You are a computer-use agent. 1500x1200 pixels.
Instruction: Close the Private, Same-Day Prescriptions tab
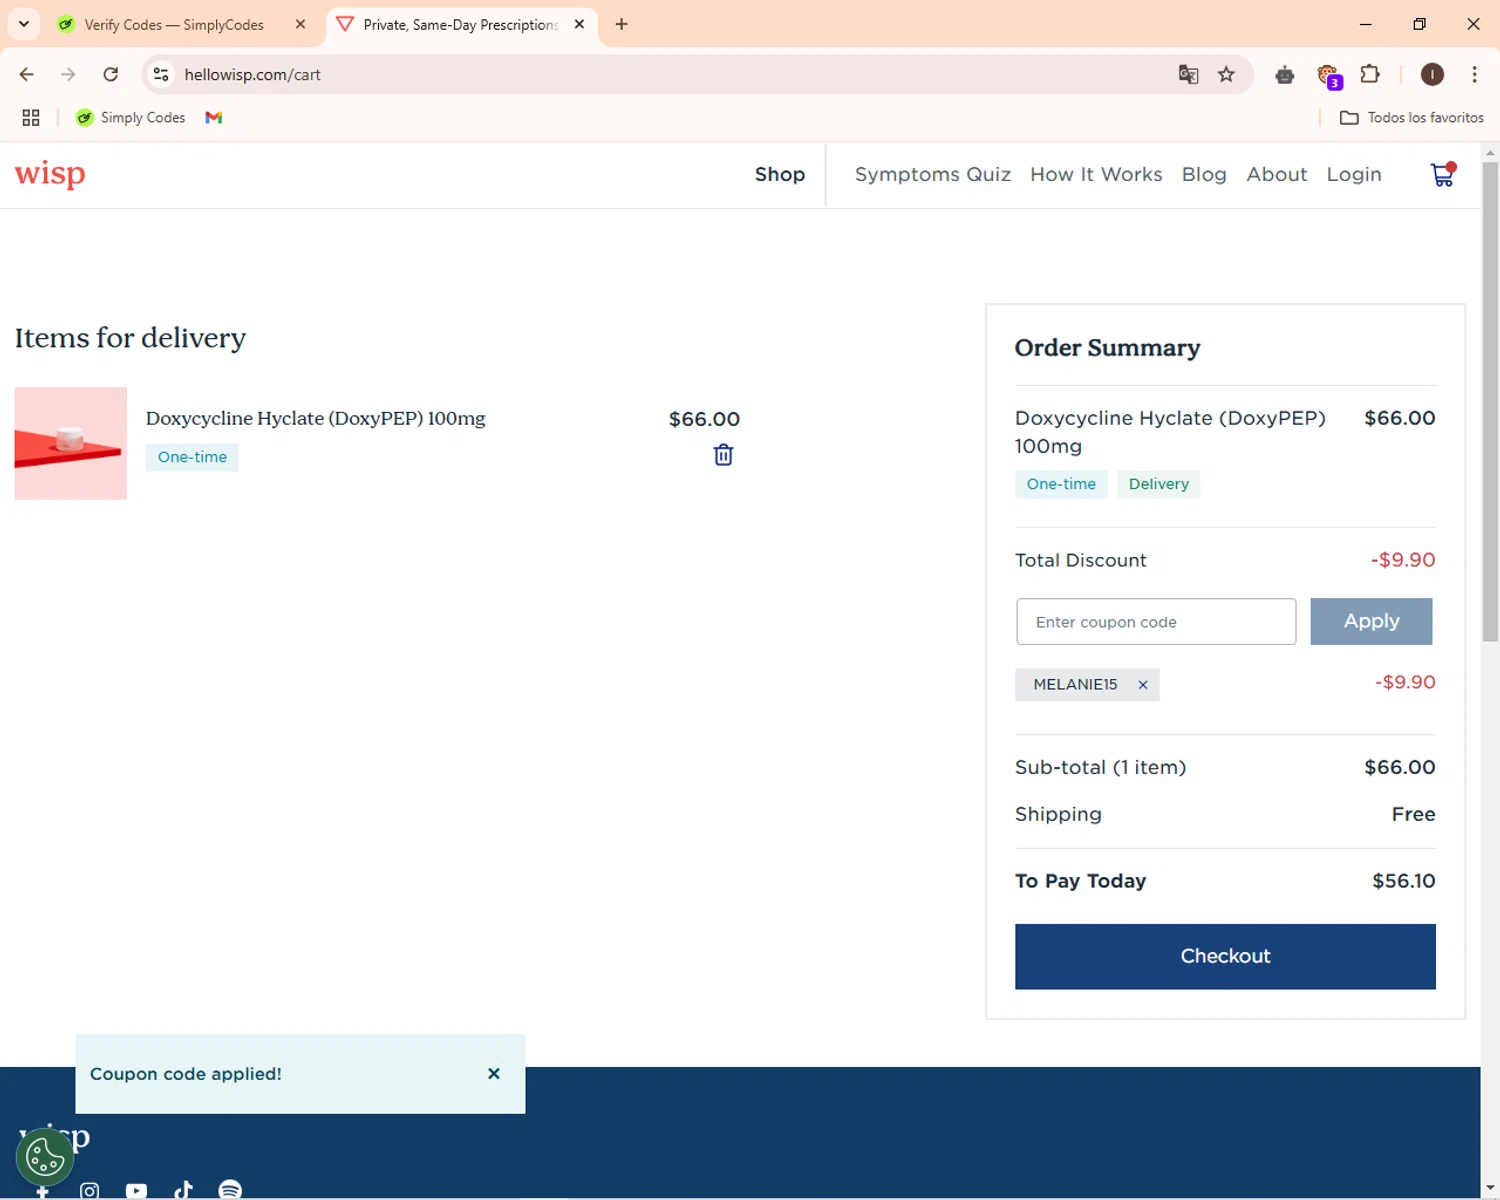(579, 24)
